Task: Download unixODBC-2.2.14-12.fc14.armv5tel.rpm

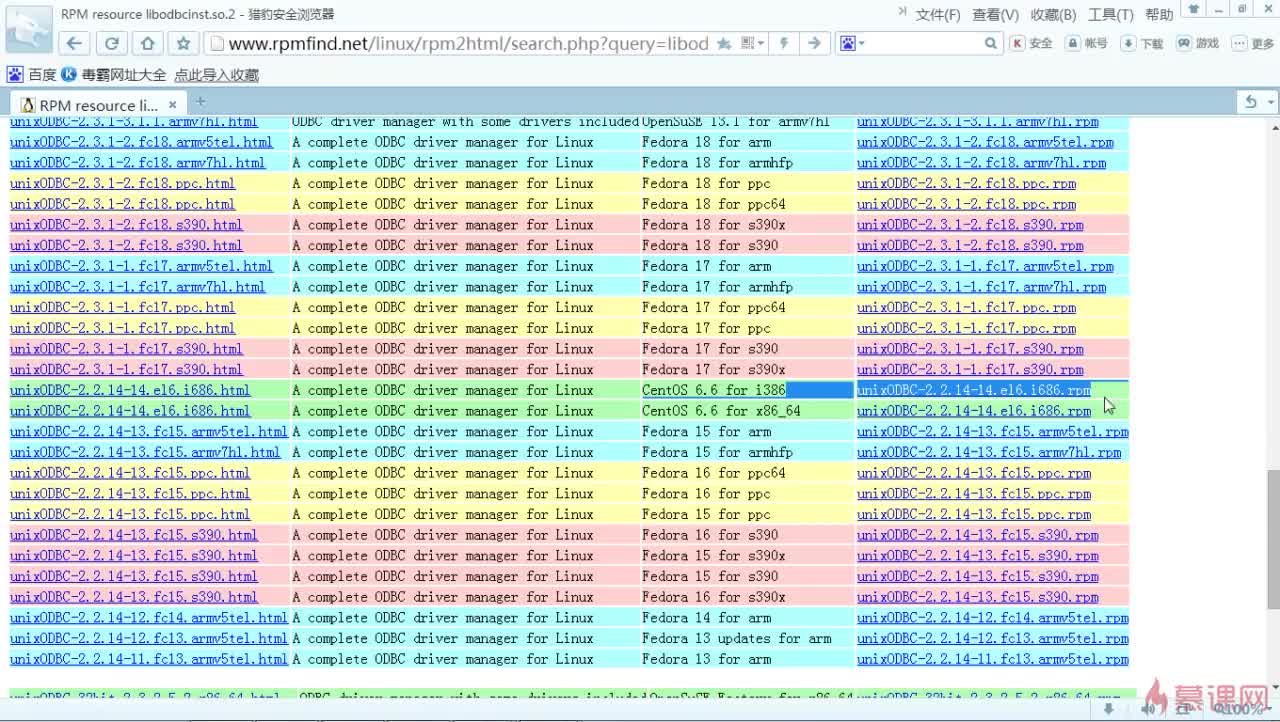Action: (993, 618)
